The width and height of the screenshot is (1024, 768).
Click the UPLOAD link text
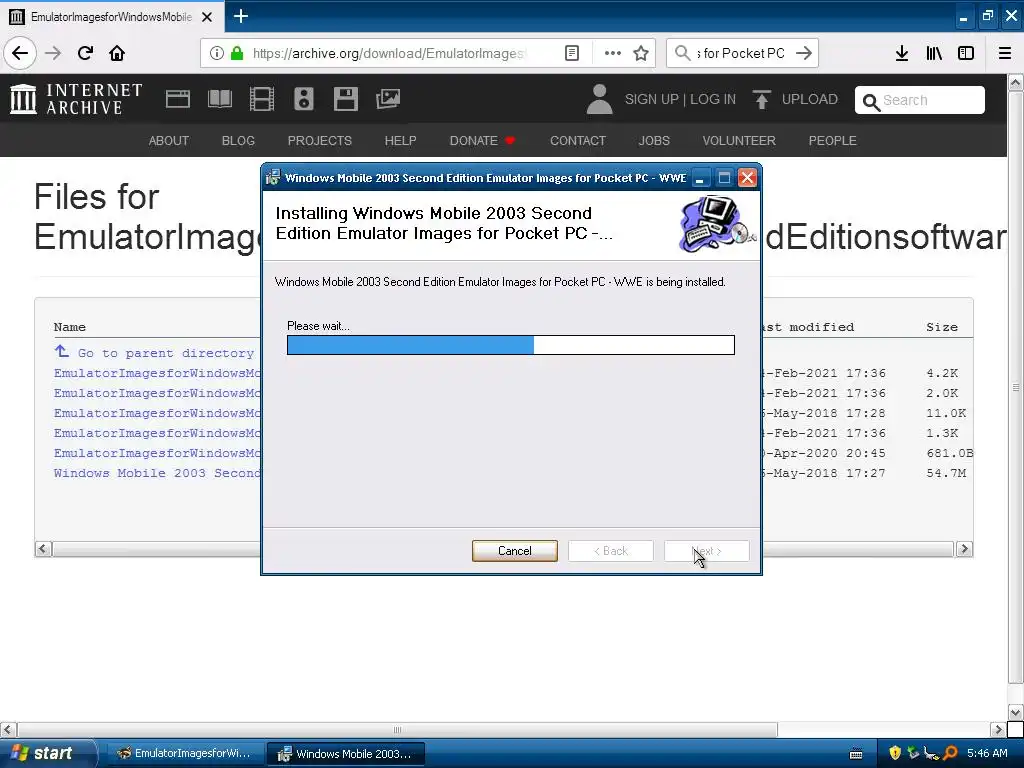tap(810, 99)
